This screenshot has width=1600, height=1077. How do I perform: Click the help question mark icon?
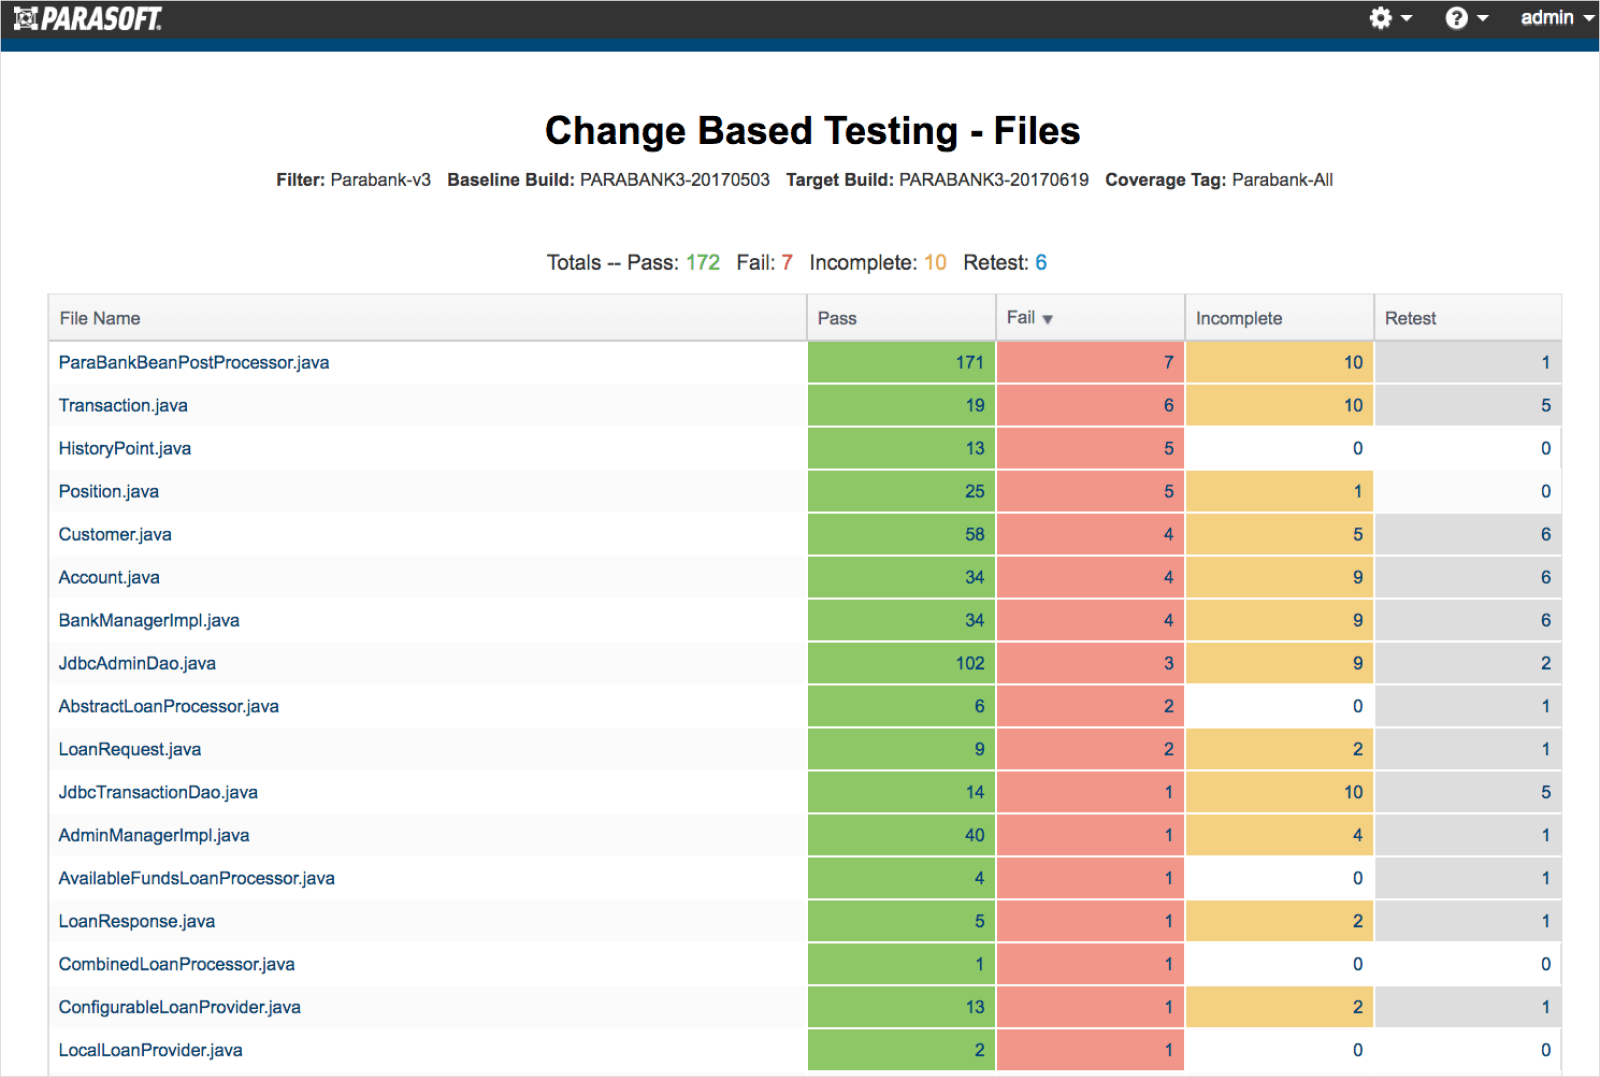pos(1455,17)
